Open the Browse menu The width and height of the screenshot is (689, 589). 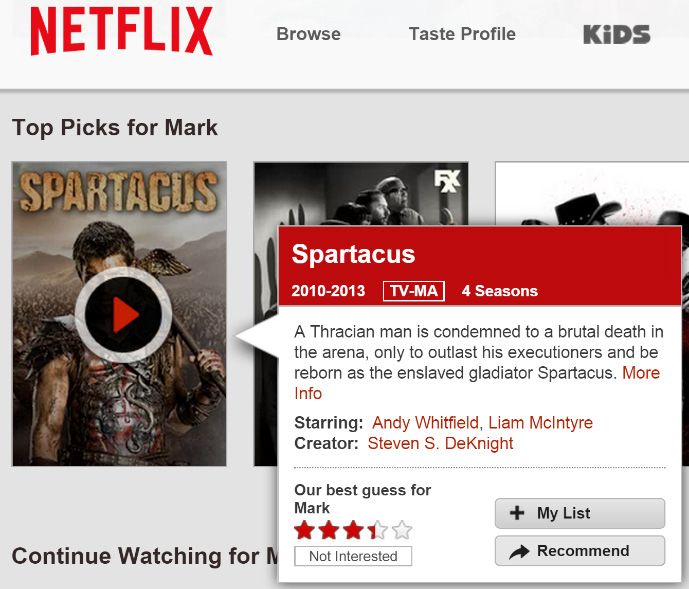(308, 34)
